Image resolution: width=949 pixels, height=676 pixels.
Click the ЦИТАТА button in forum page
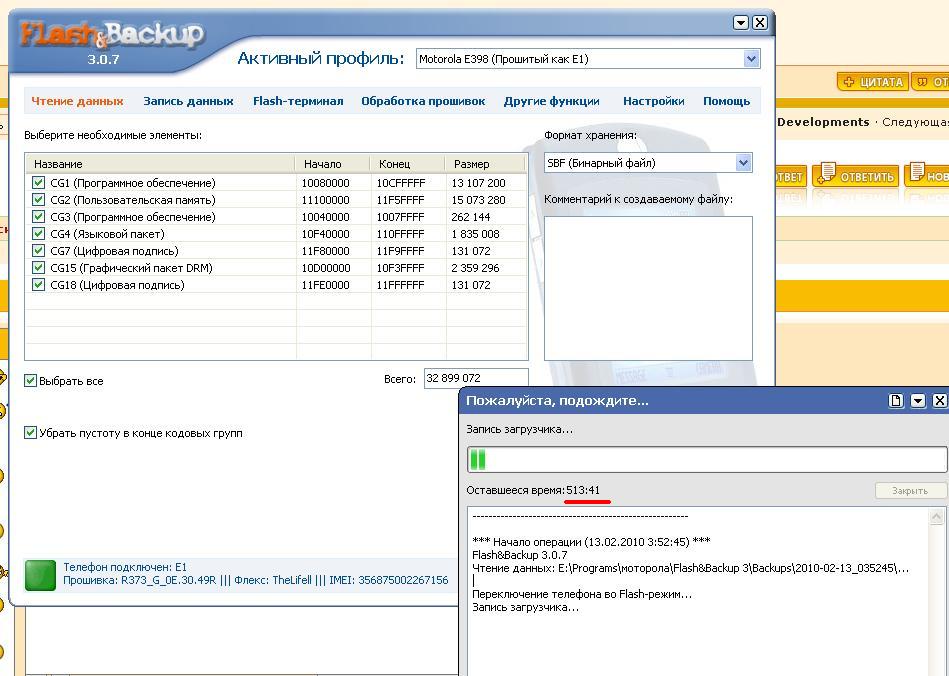873,82
